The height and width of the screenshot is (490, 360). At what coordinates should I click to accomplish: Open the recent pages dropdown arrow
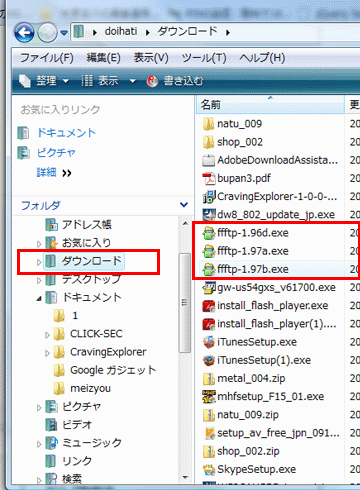click(x=64, y=33)
